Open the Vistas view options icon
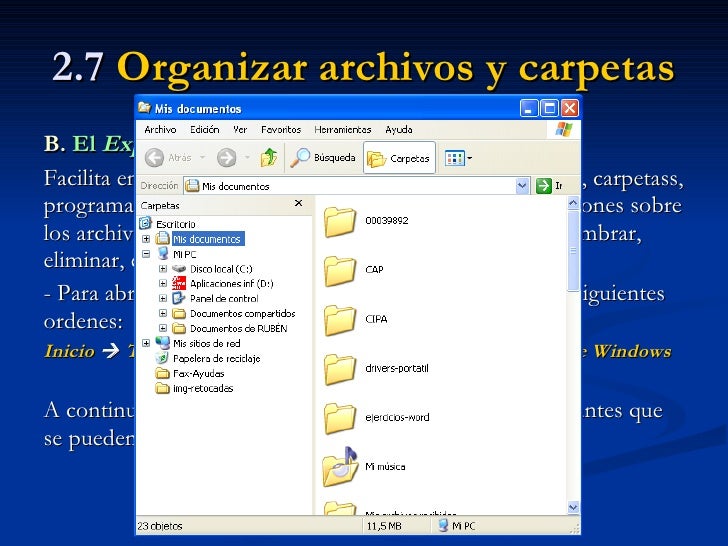This screenshot has width=728, height=546. [455, 158]
